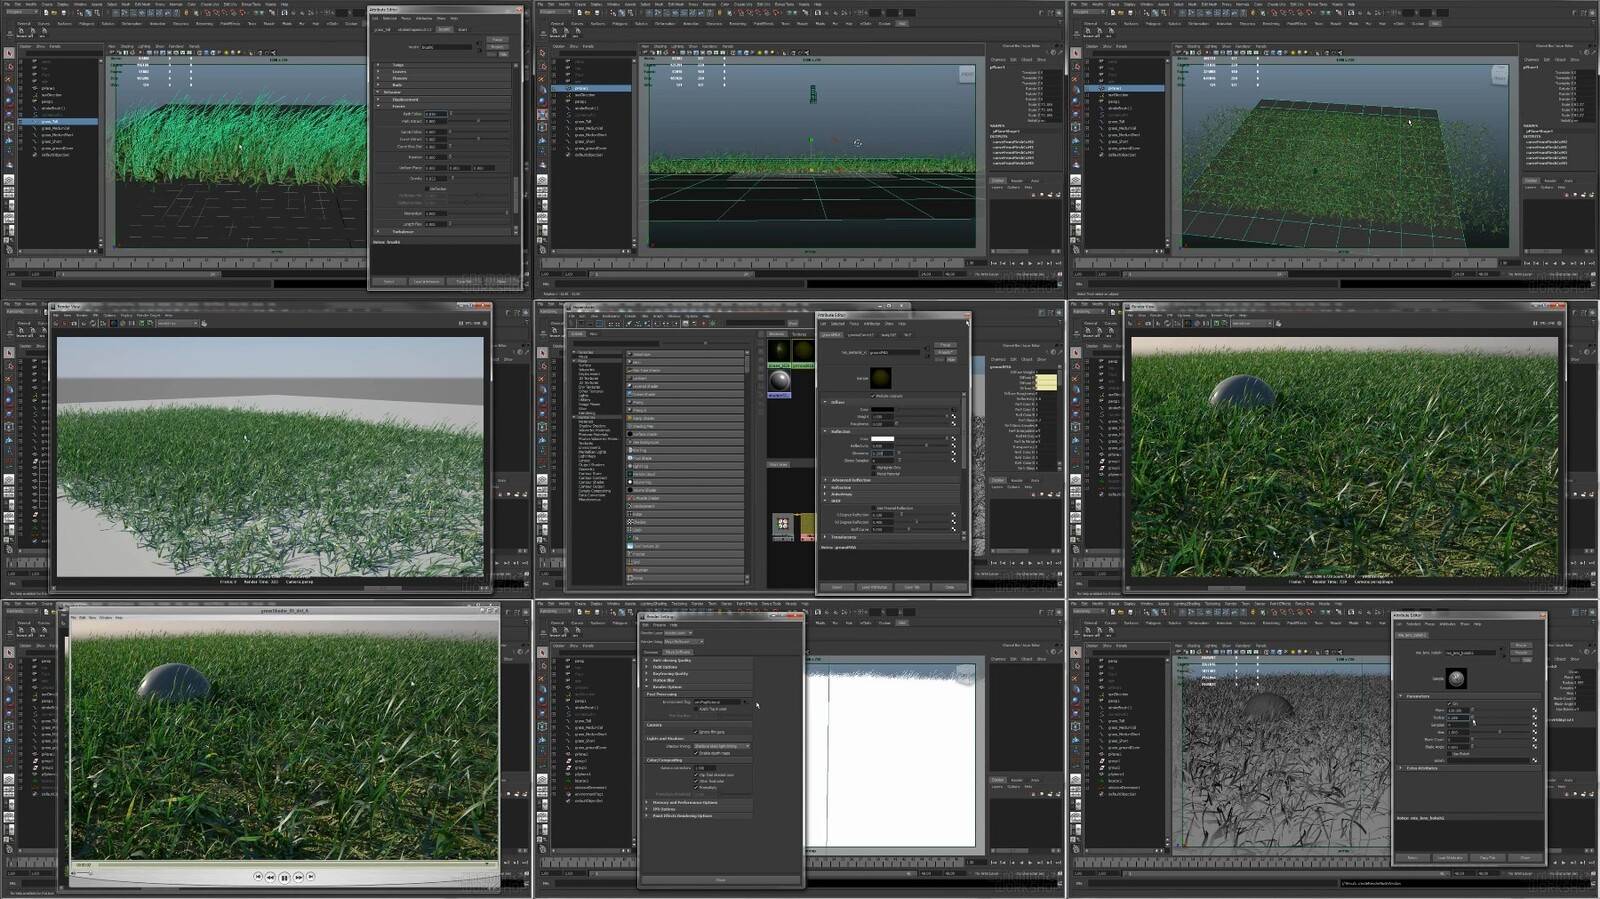Pick the Lasso tool in the Render Settings scene toolbox
Screen dimensions: 1600x899
[543, 666]
